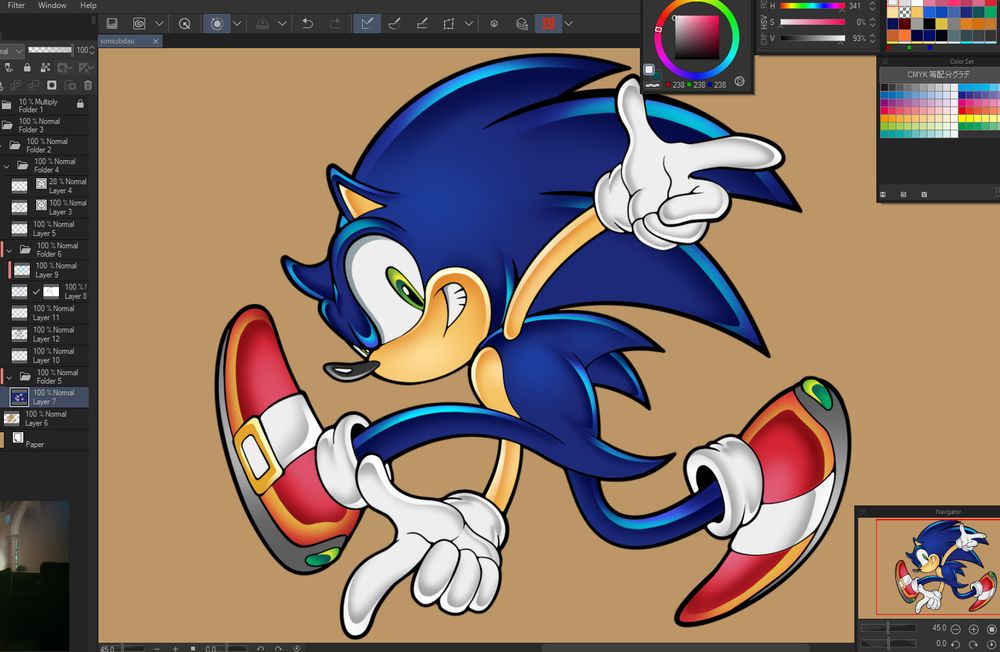Image resolution: width=1000 pixels, height=652 pixels.
Task: Open dropdown next to the transform icon
Action: 469,24
